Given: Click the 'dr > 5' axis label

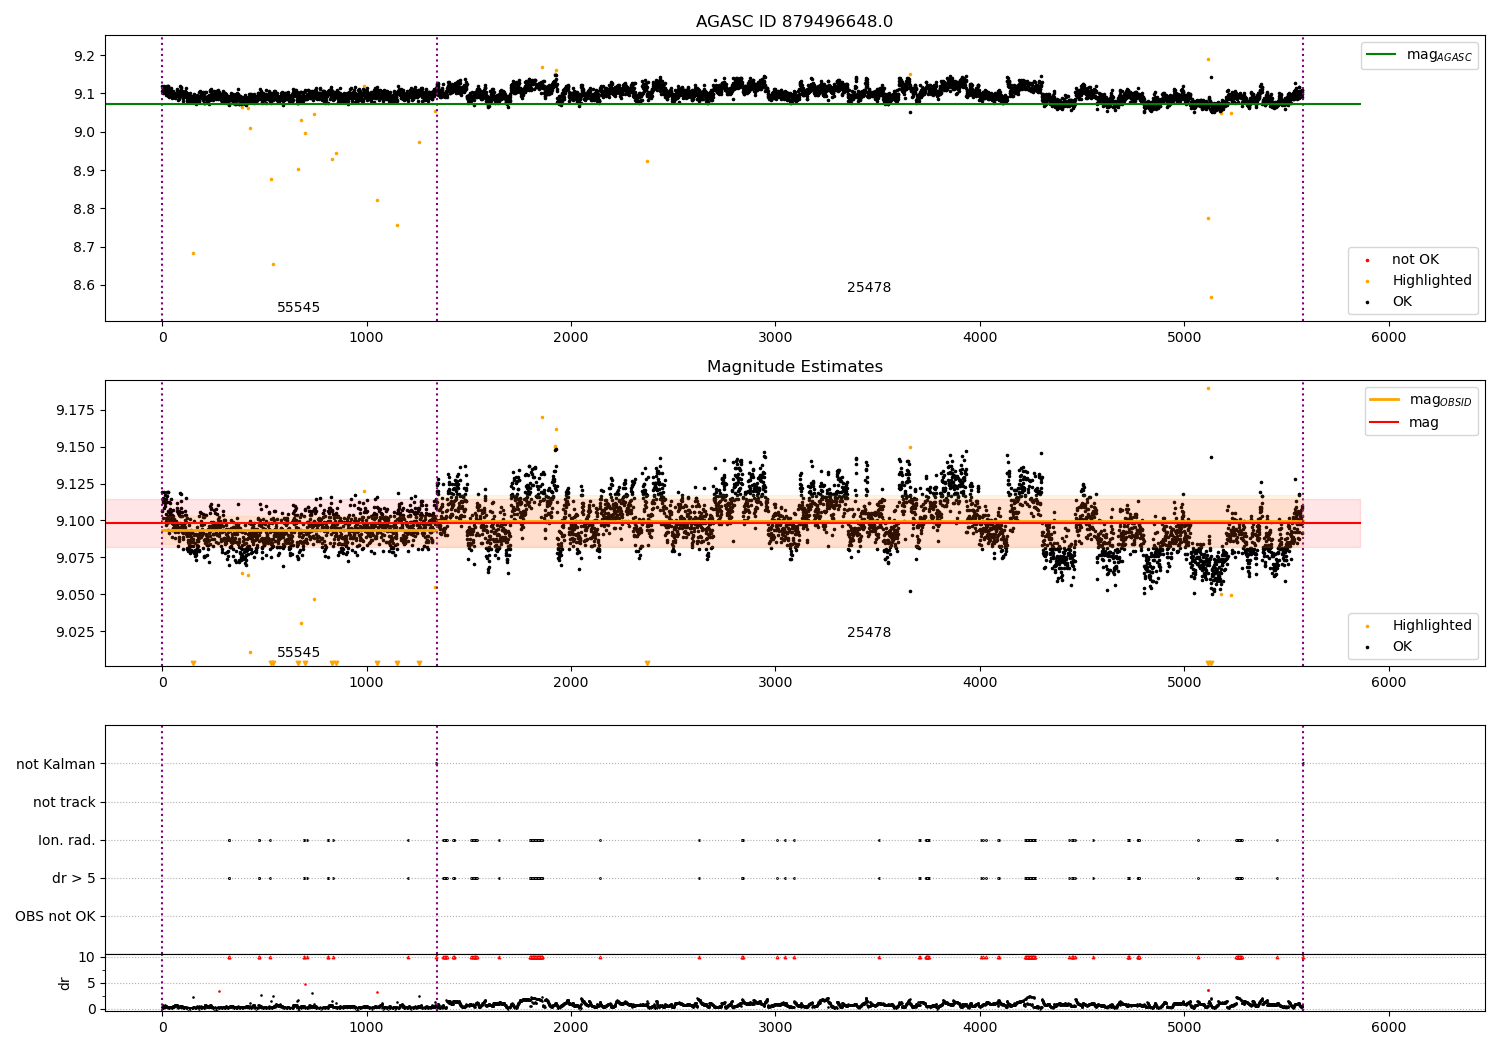Looking at the screenshot, I should click(x=74, y=879).
